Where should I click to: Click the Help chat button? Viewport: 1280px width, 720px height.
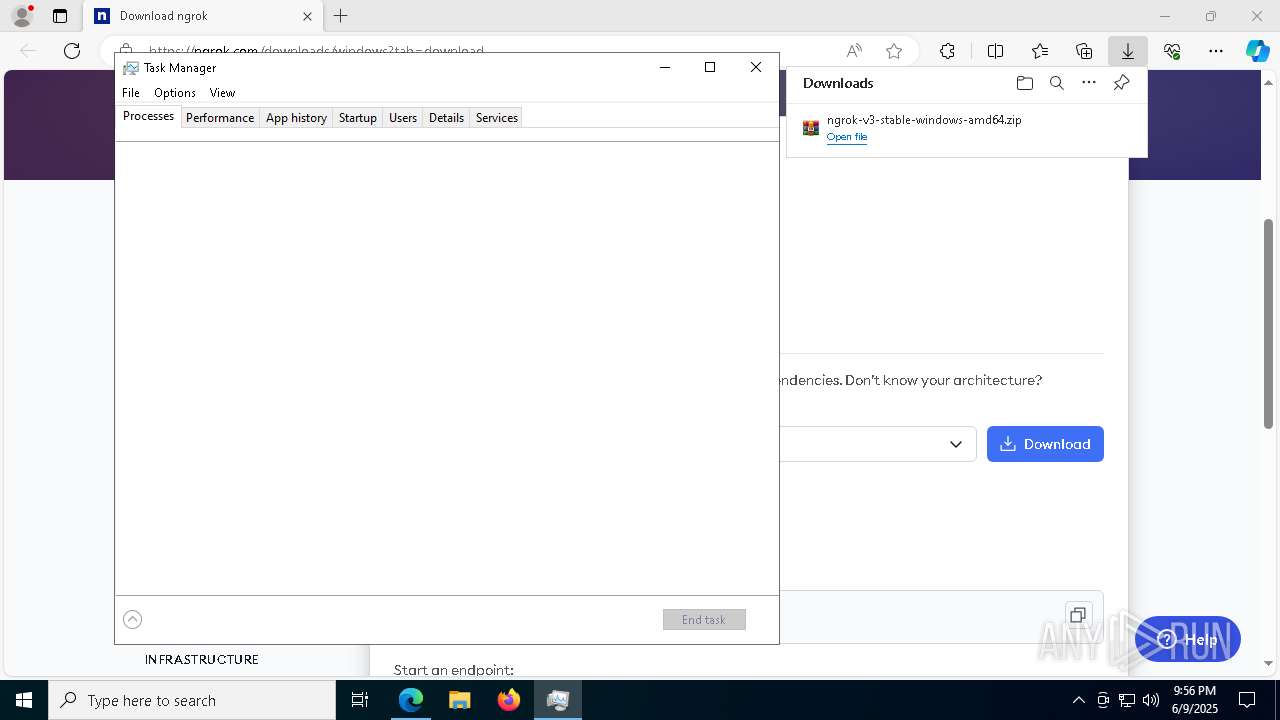click(1188, 640)
